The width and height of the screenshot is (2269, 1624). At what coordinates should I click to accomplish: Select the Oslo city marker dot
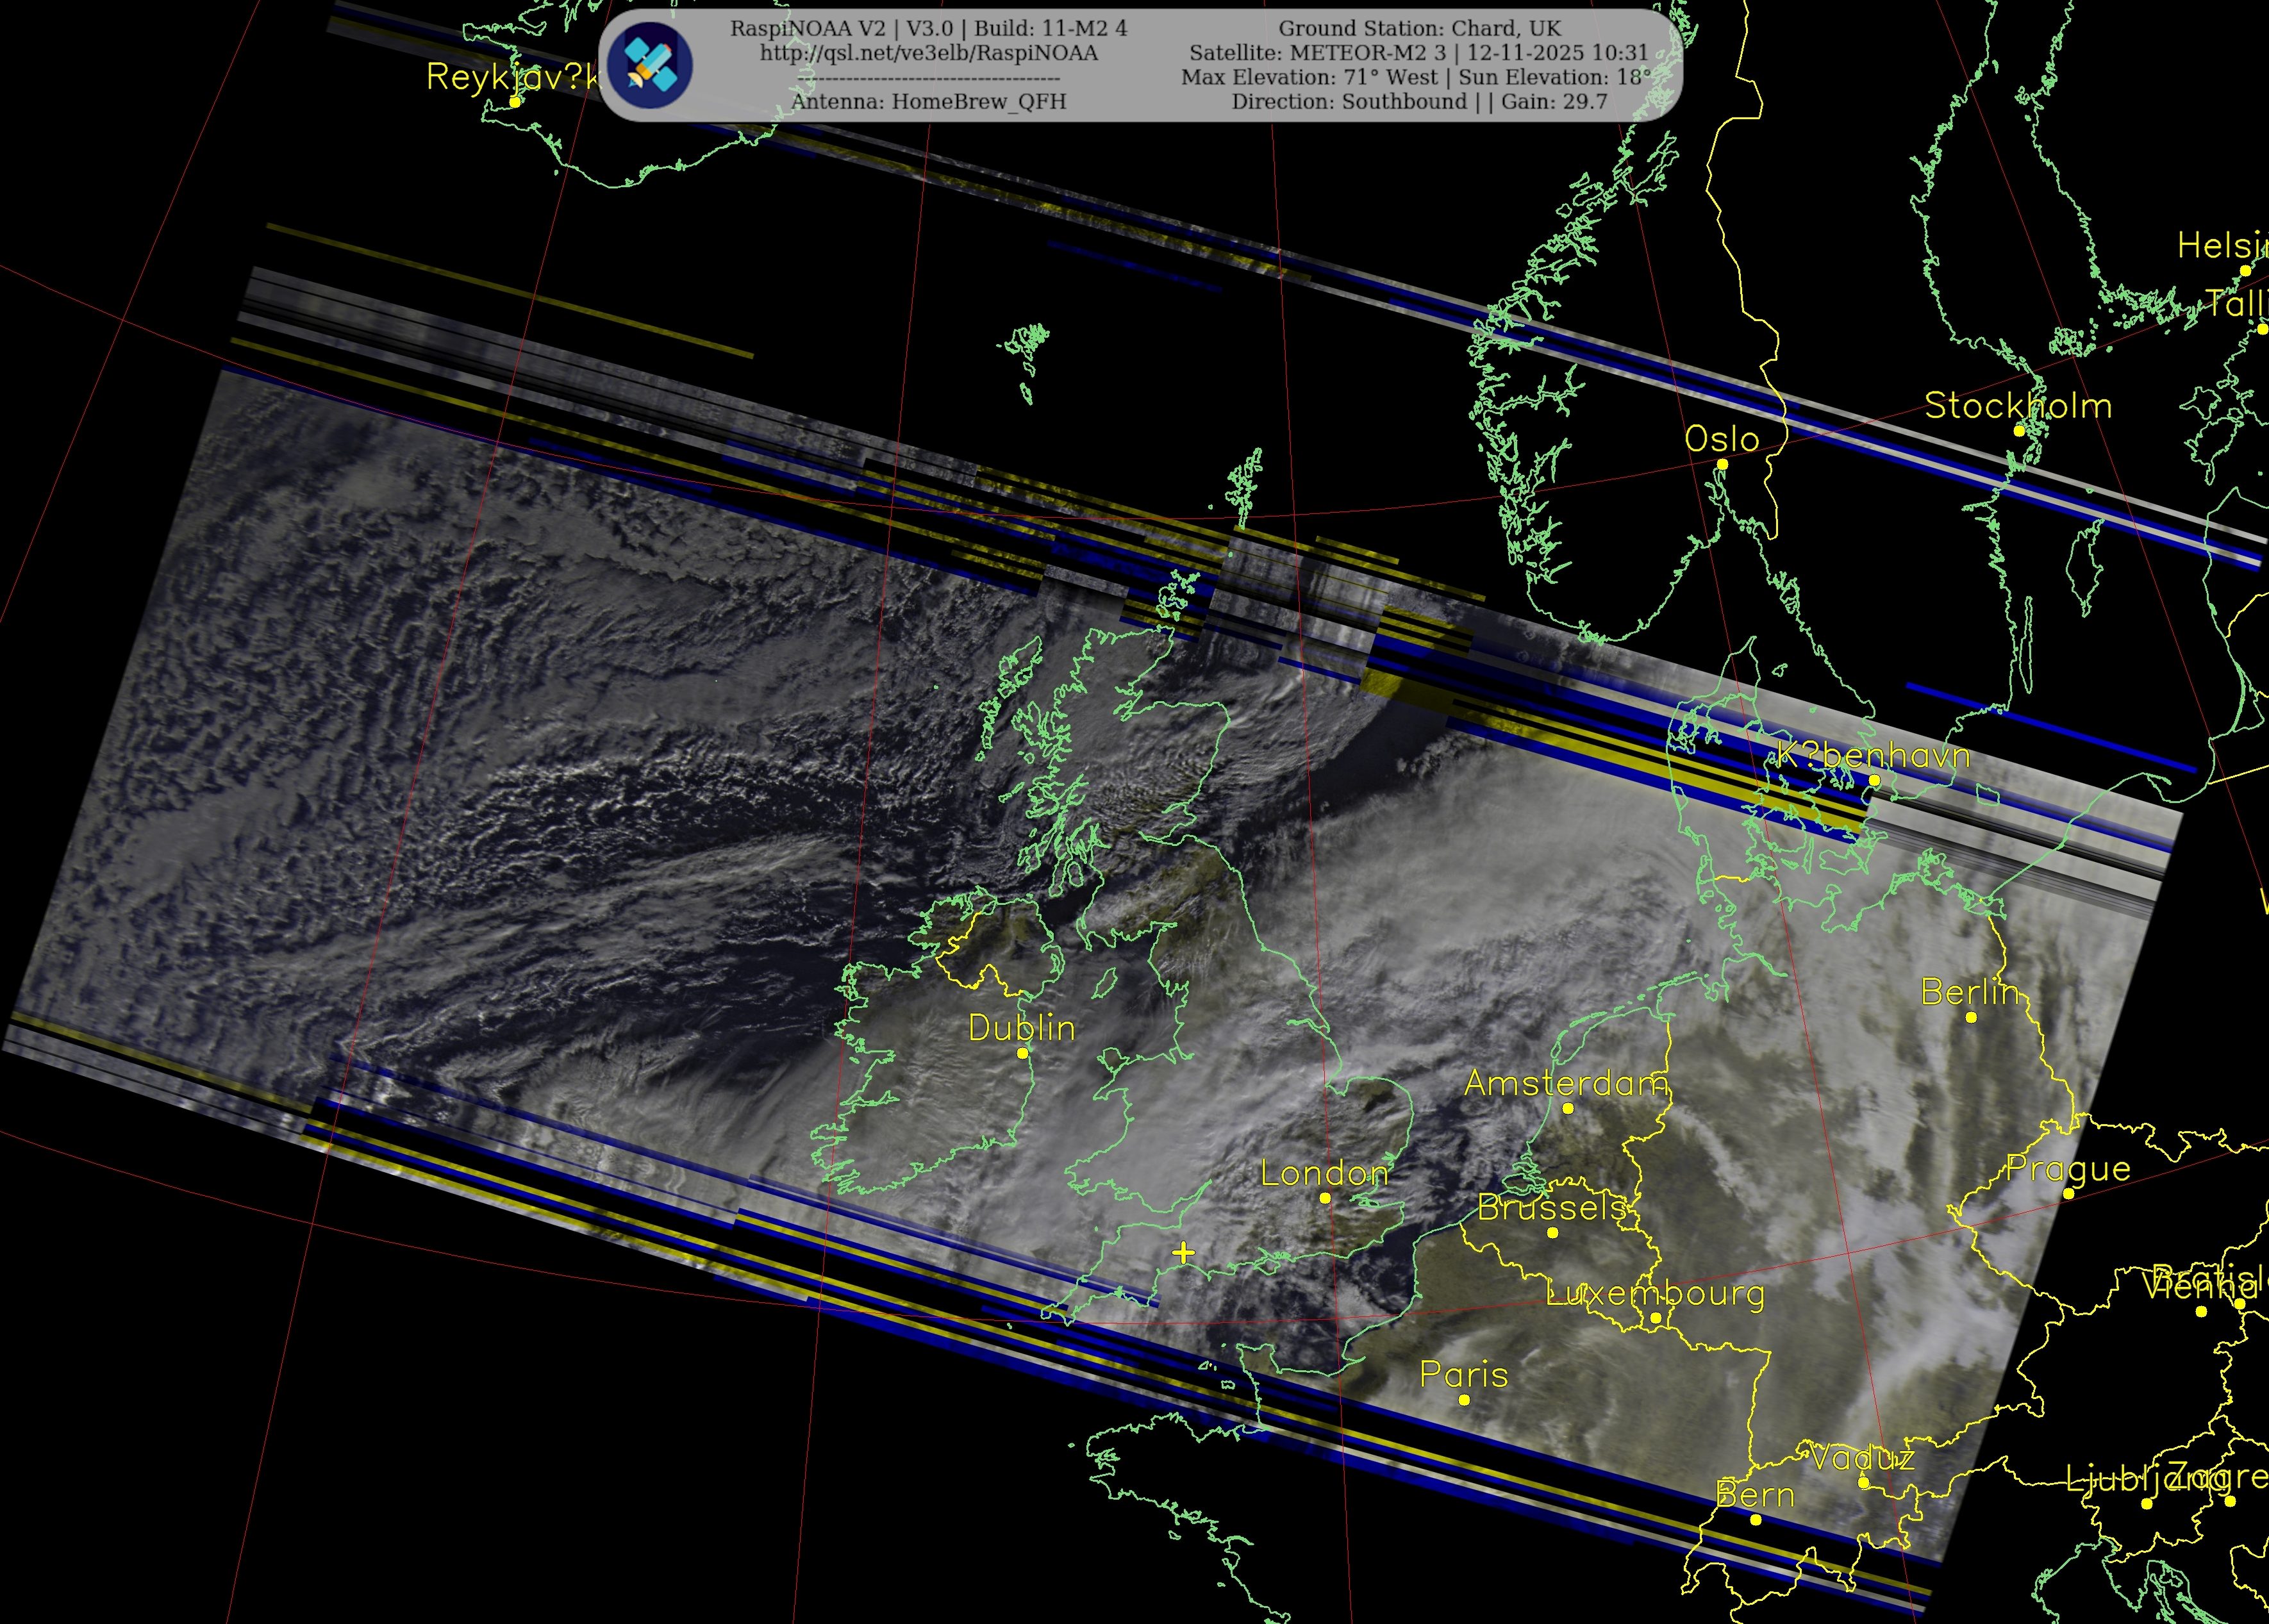coord(1722,464)
